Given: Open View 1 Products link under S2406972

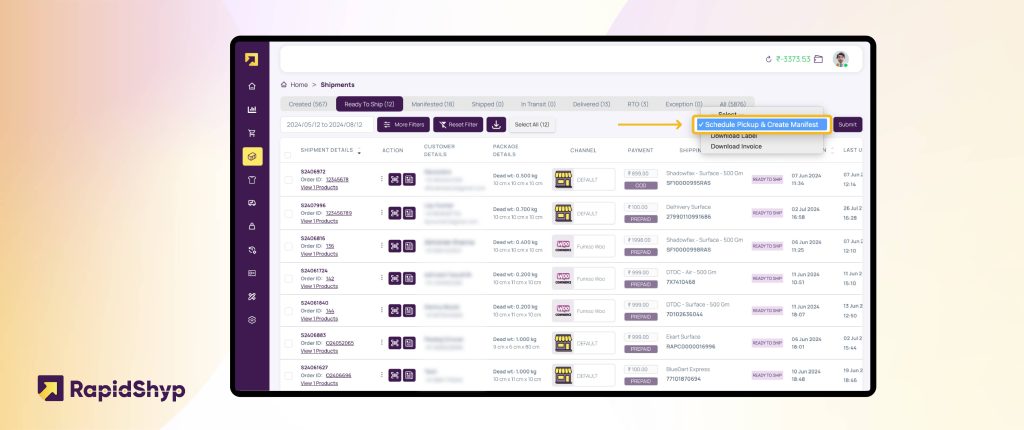Looking at the screenshot, I should pyautogui.click(x=319, y=188).
